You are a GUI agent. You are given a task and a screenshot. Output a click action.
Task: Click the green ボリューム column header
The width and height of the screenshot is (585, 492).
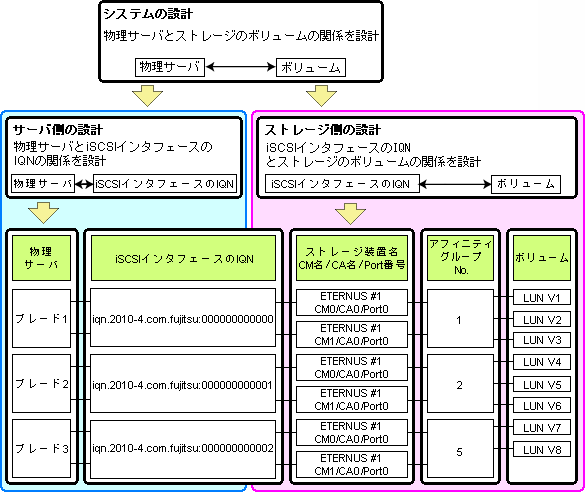[542, 258]
